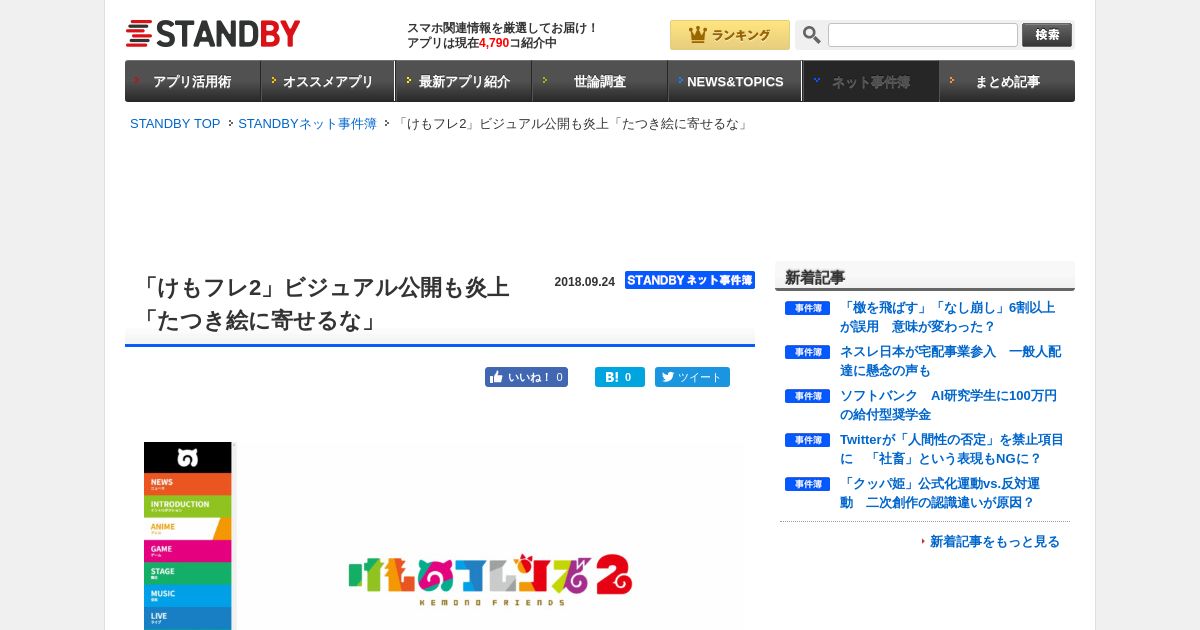This screenshot has height=630, width=1200.
Task: Go to STANDBY TOP breadcrumb link
Action: tap(175, 124)
